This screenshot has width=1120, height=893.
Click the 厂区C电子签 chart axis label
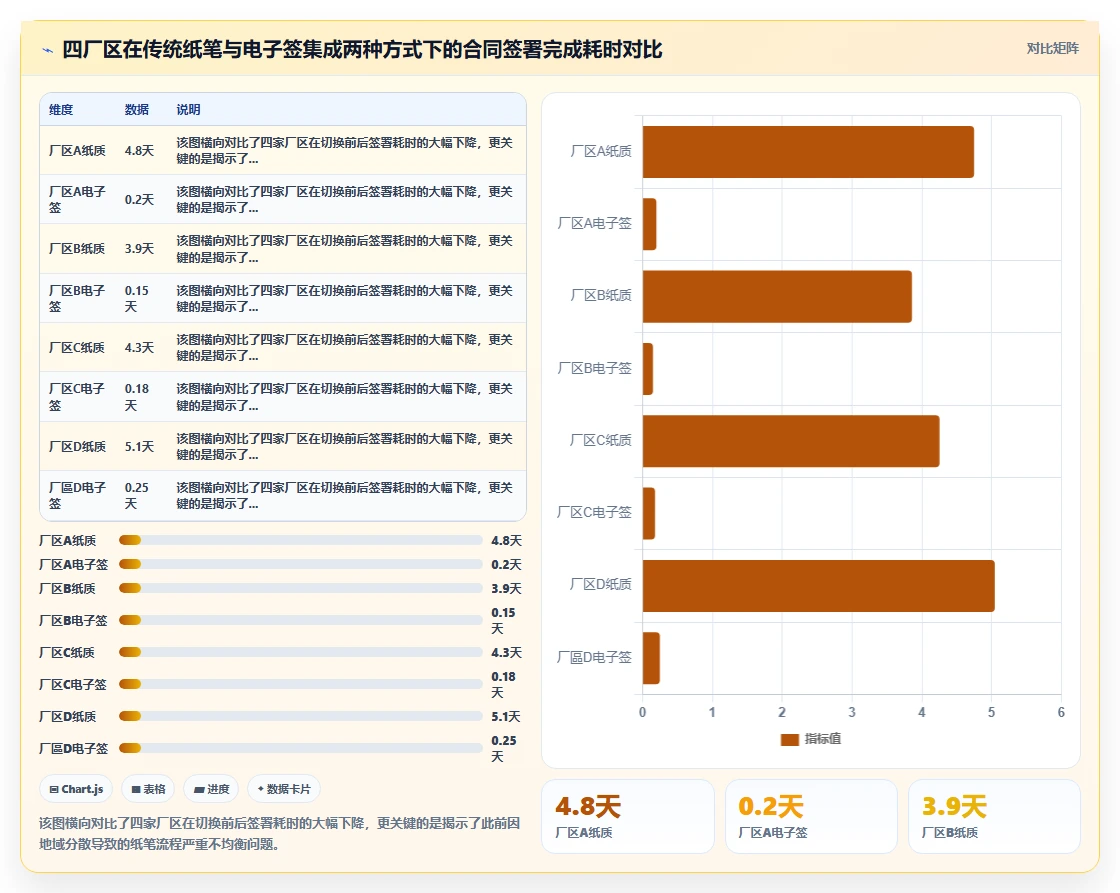(594, 512)
